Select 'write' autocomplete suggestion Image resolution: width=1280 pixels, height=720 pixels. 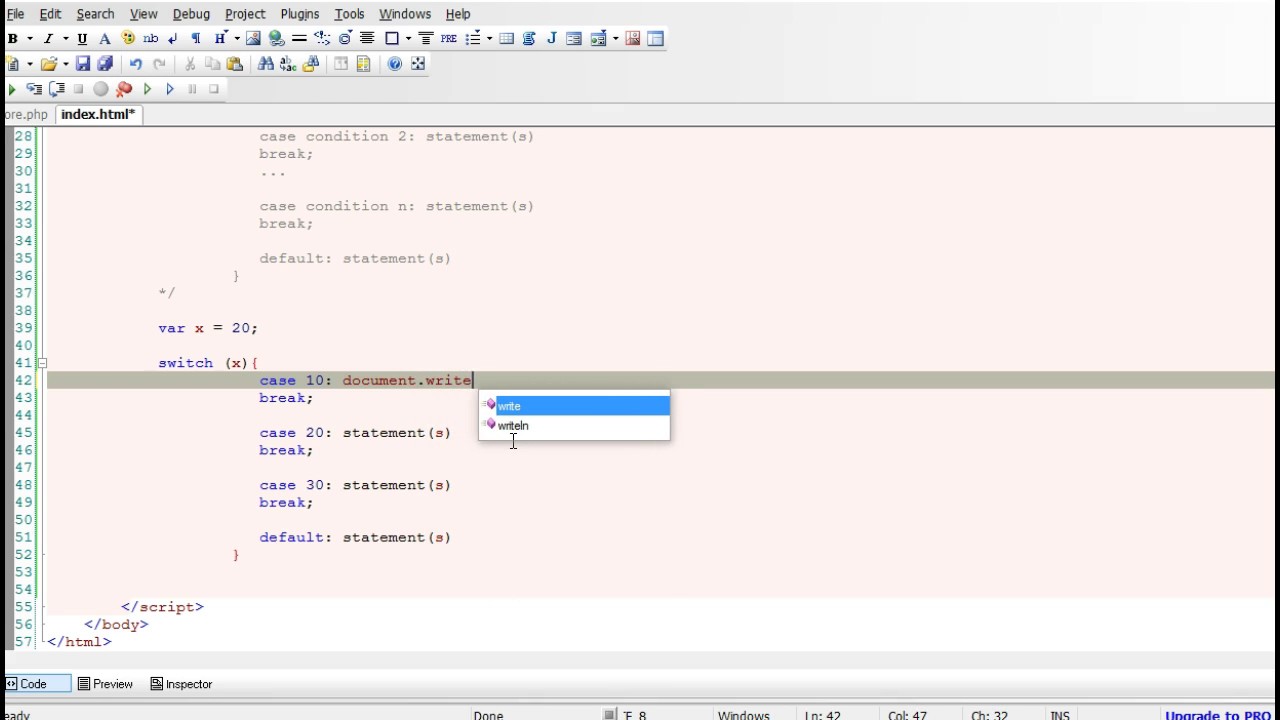[x=574, y=406]
